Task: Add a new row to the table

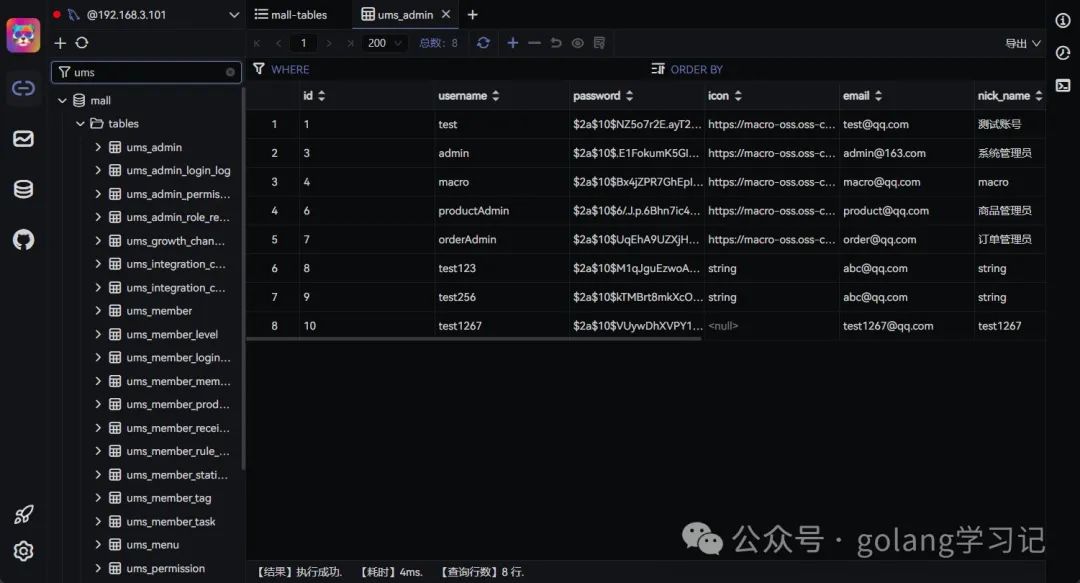Action: [512, 43]
